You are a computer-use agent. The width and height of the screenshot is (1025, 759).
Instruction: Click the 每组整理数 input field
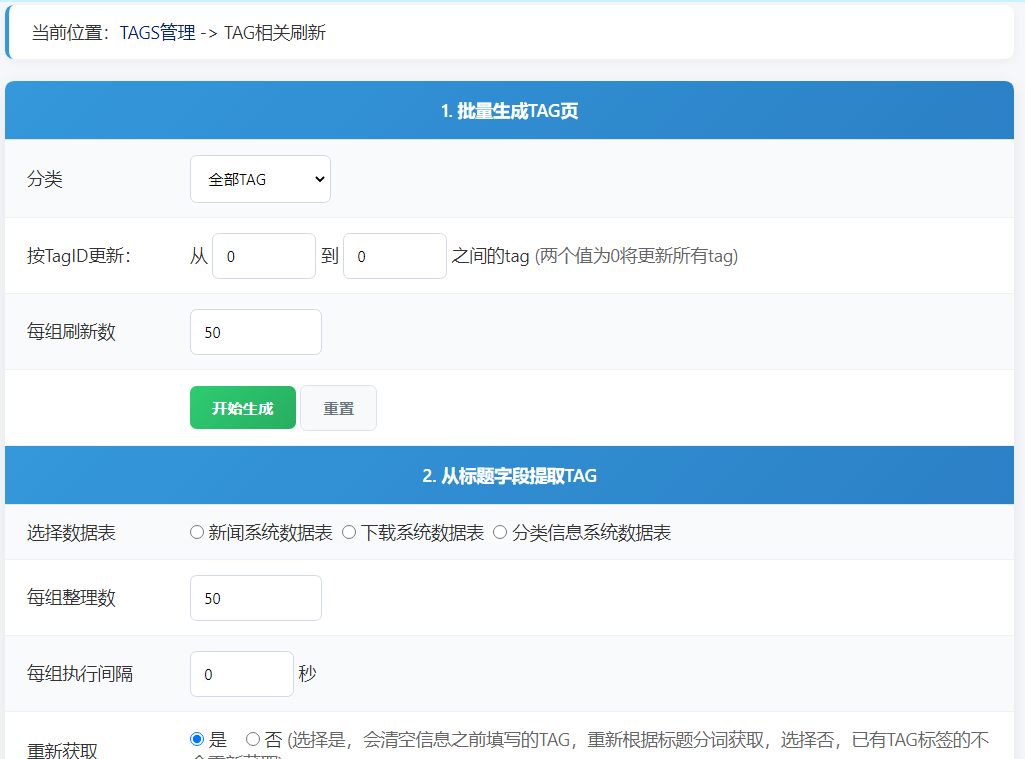click(255, 597)
